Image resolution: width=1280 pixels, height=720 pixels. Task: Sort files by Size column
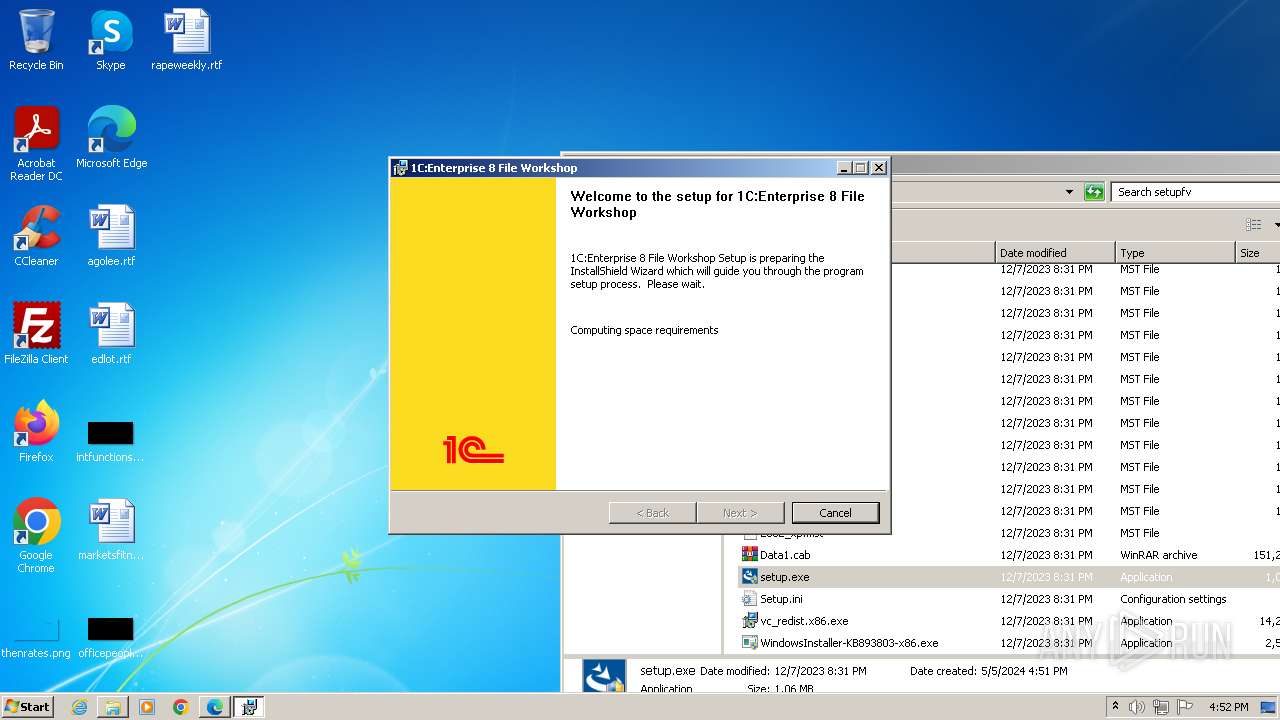[x=1258, y=253]
